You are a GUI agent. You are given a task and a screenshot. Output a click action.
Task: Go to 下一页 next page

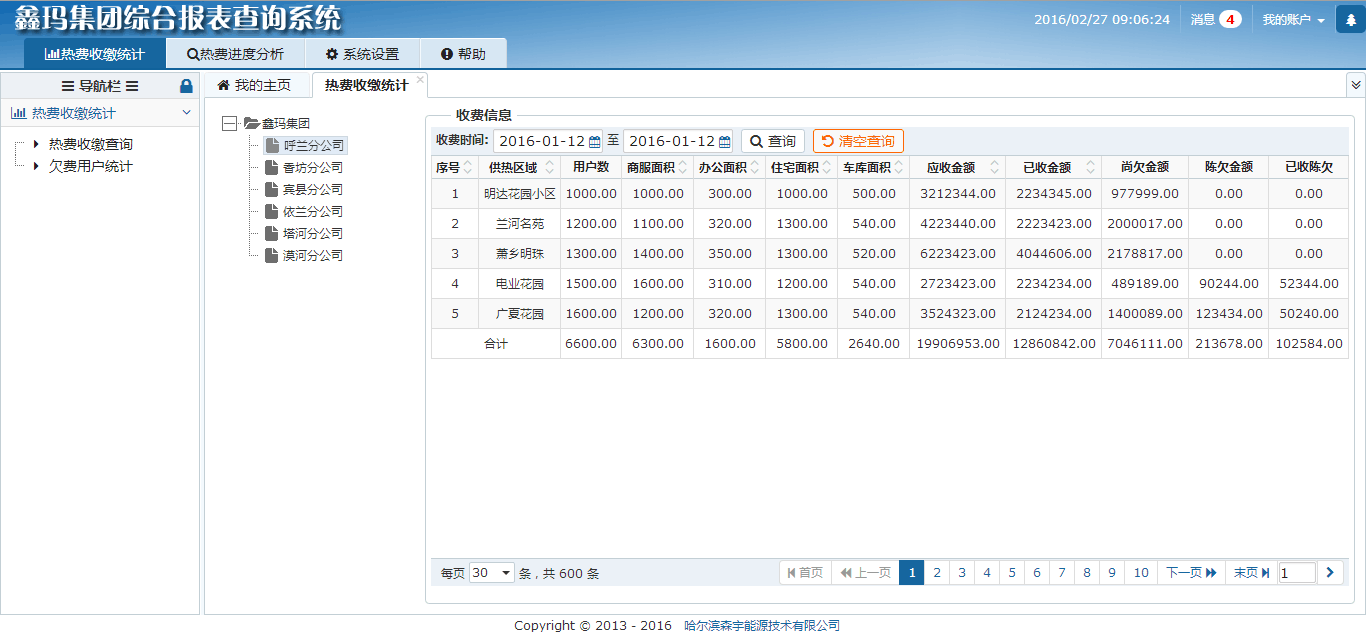coord(1191,573)
